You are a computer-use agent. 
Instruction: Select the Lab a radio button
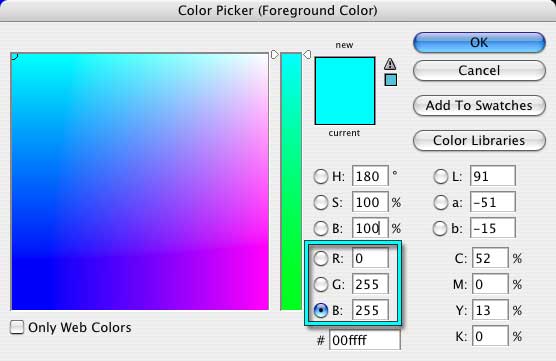point(440,202)
